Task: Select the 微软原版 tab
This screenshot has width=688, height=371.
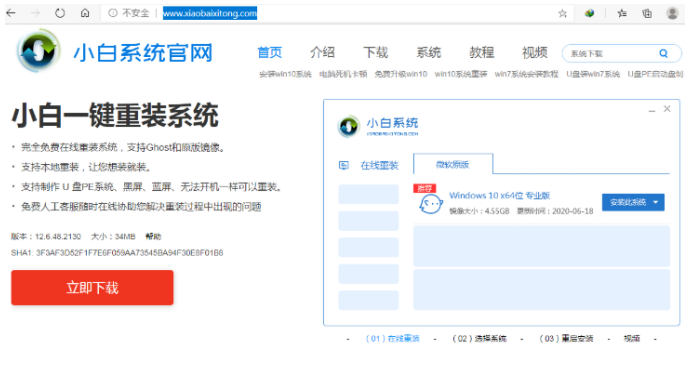Action: point(453,164)
